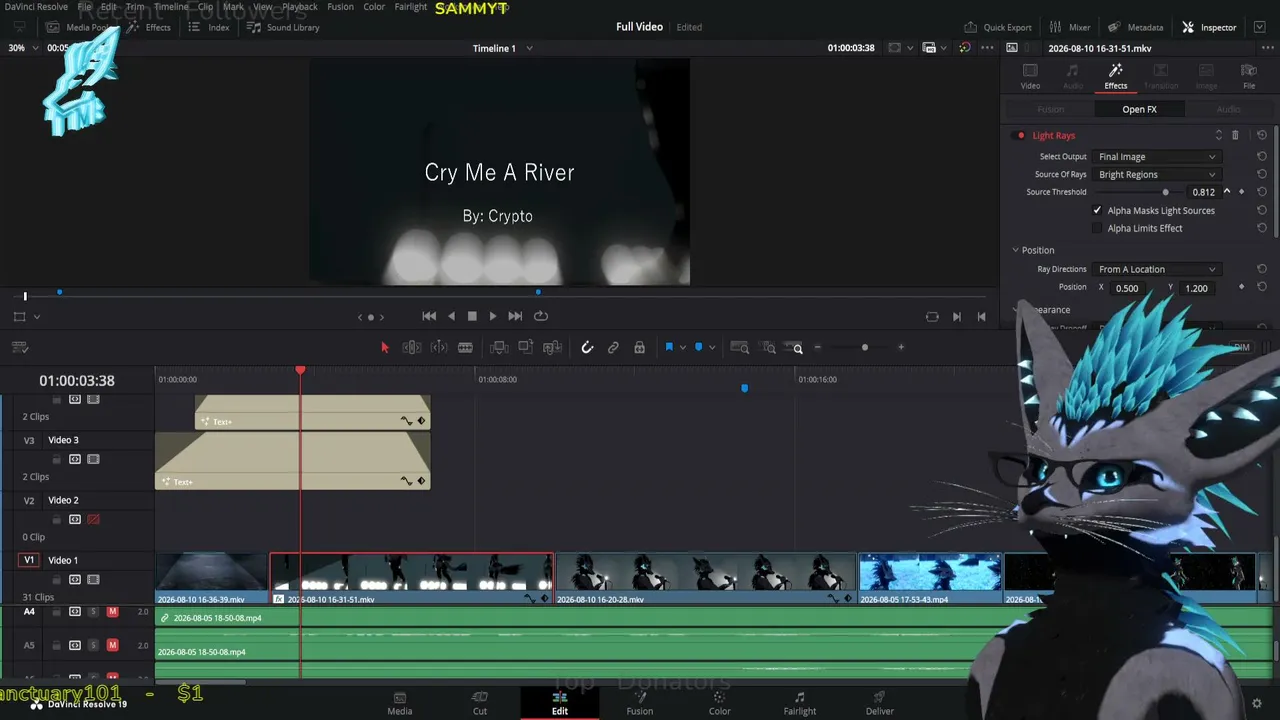1280x720 pixels.
Task: Open the Mixer panel
Action: click(1070, 27)
